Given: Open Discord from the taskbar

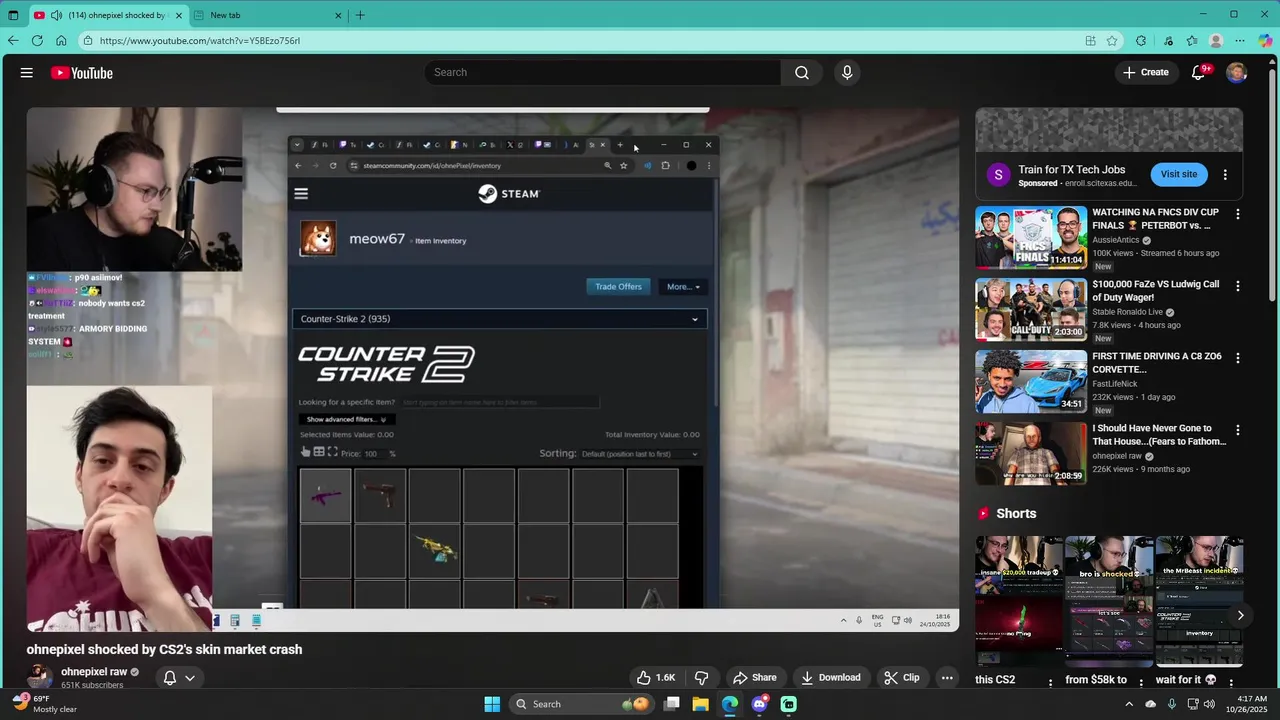Looking at the screenshot, I should coord(759,704).
